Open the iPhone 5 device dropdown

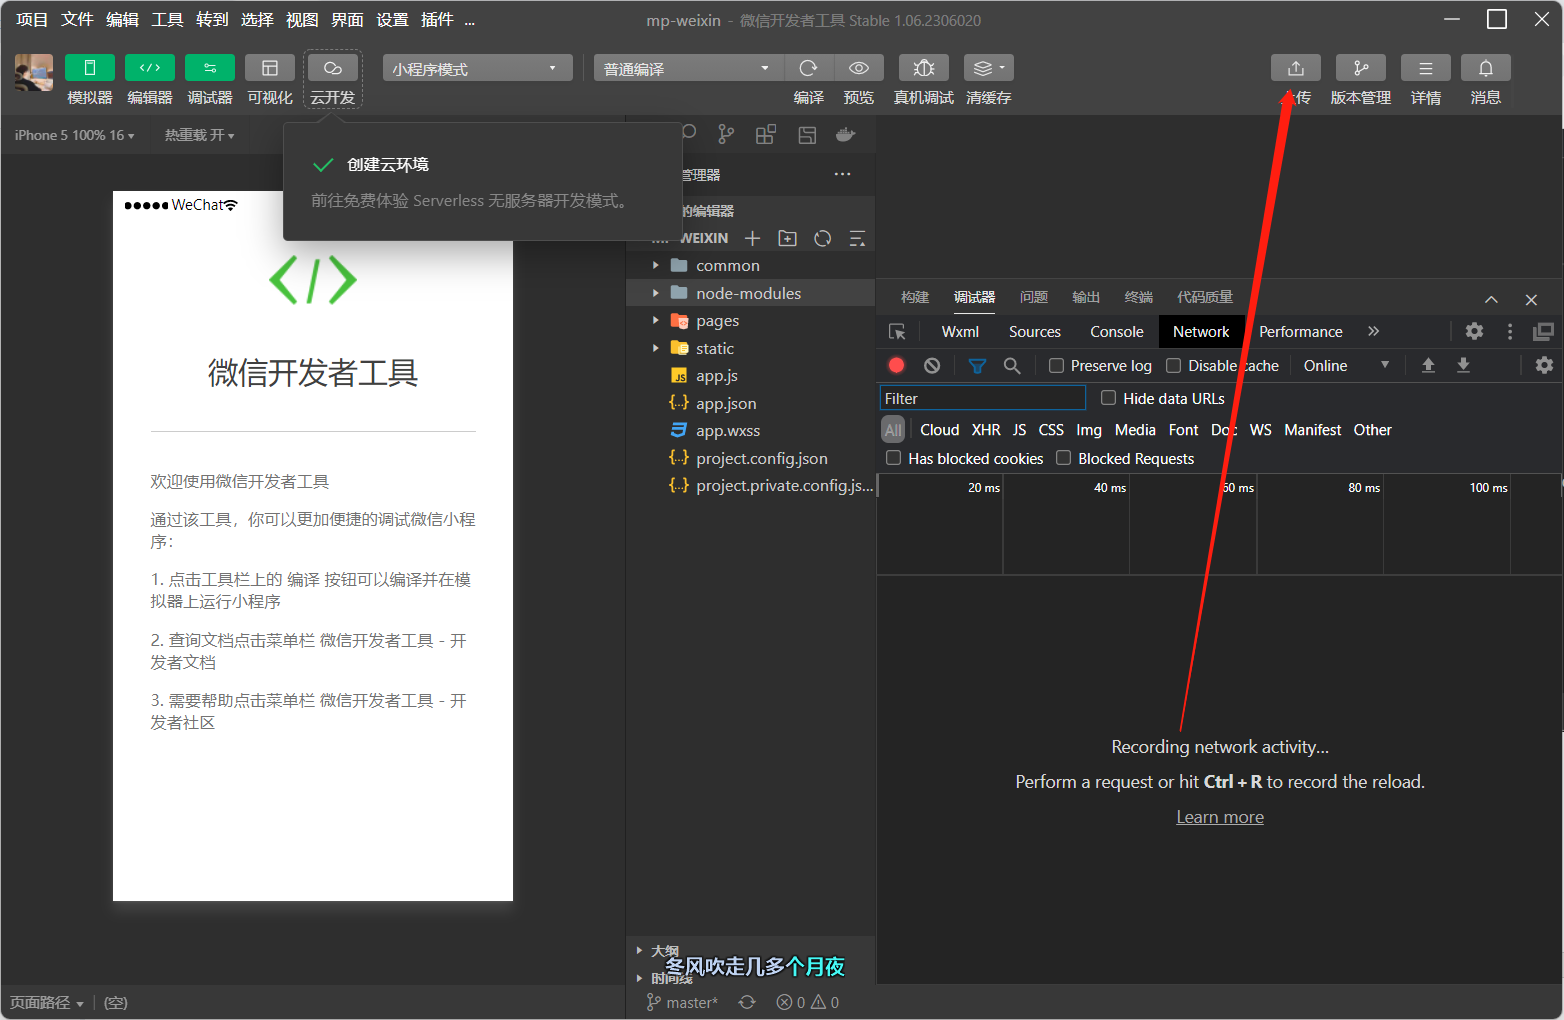[x=75, y=135]
